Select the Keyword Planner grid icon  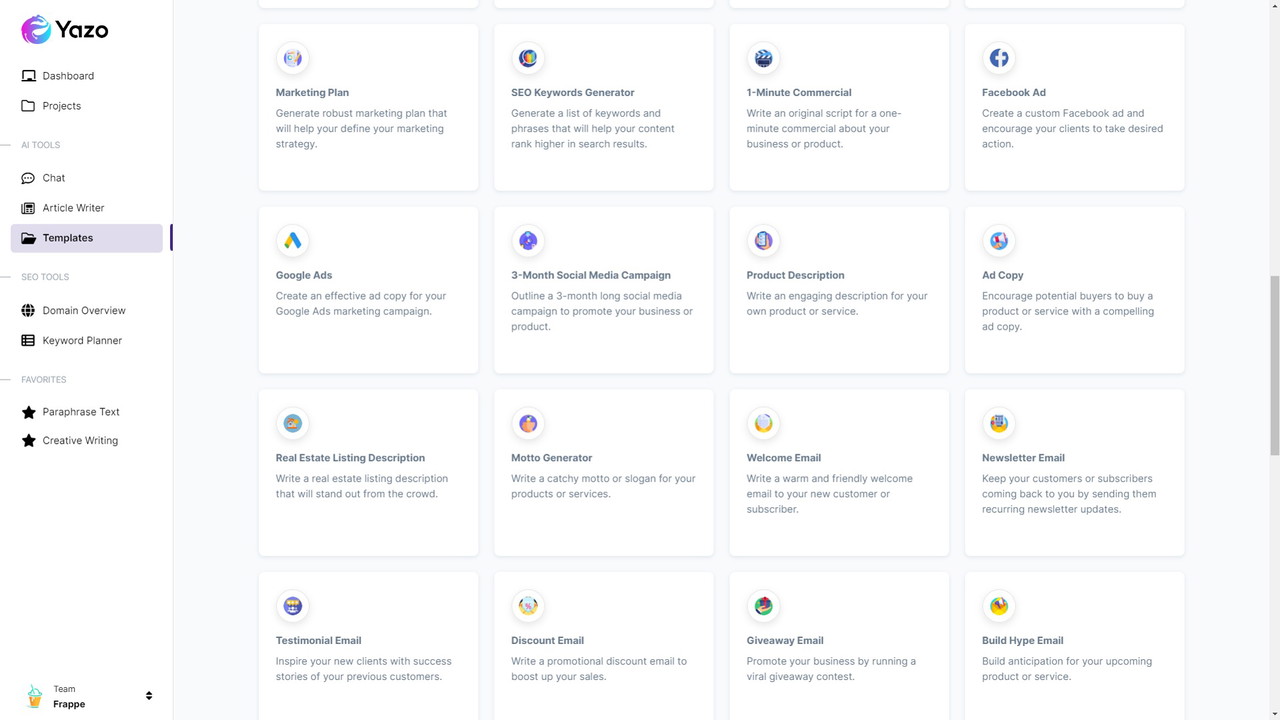pos(27,340)
